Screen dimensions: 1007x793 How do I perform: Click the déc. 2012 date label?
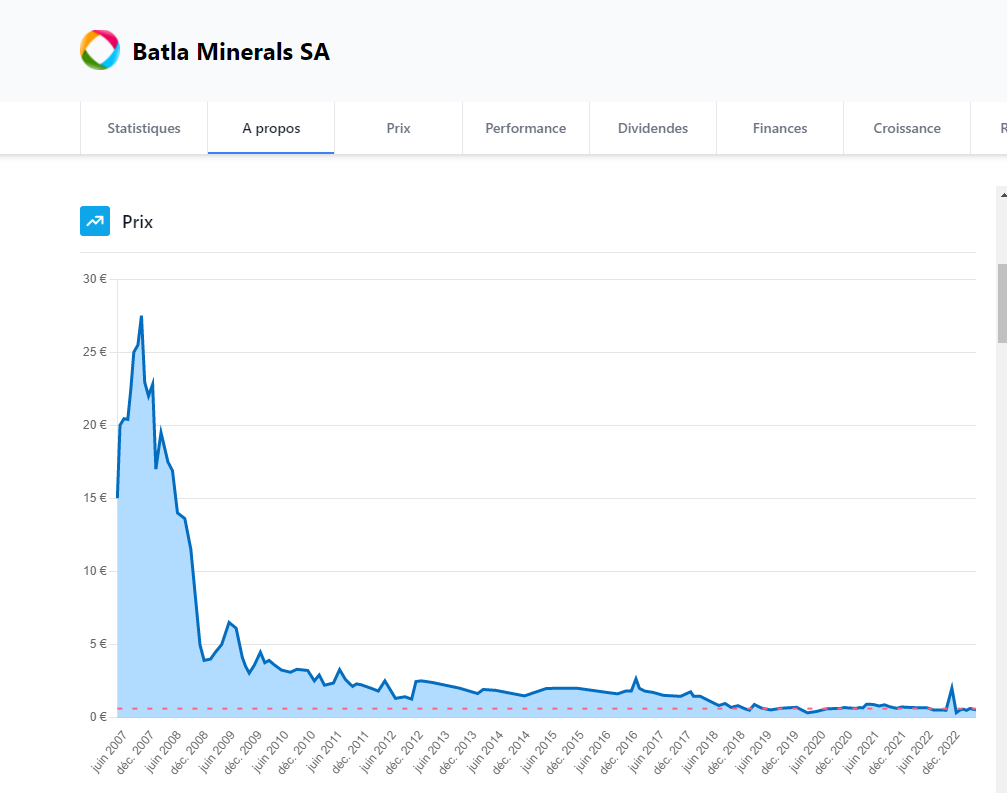[405, 751]
